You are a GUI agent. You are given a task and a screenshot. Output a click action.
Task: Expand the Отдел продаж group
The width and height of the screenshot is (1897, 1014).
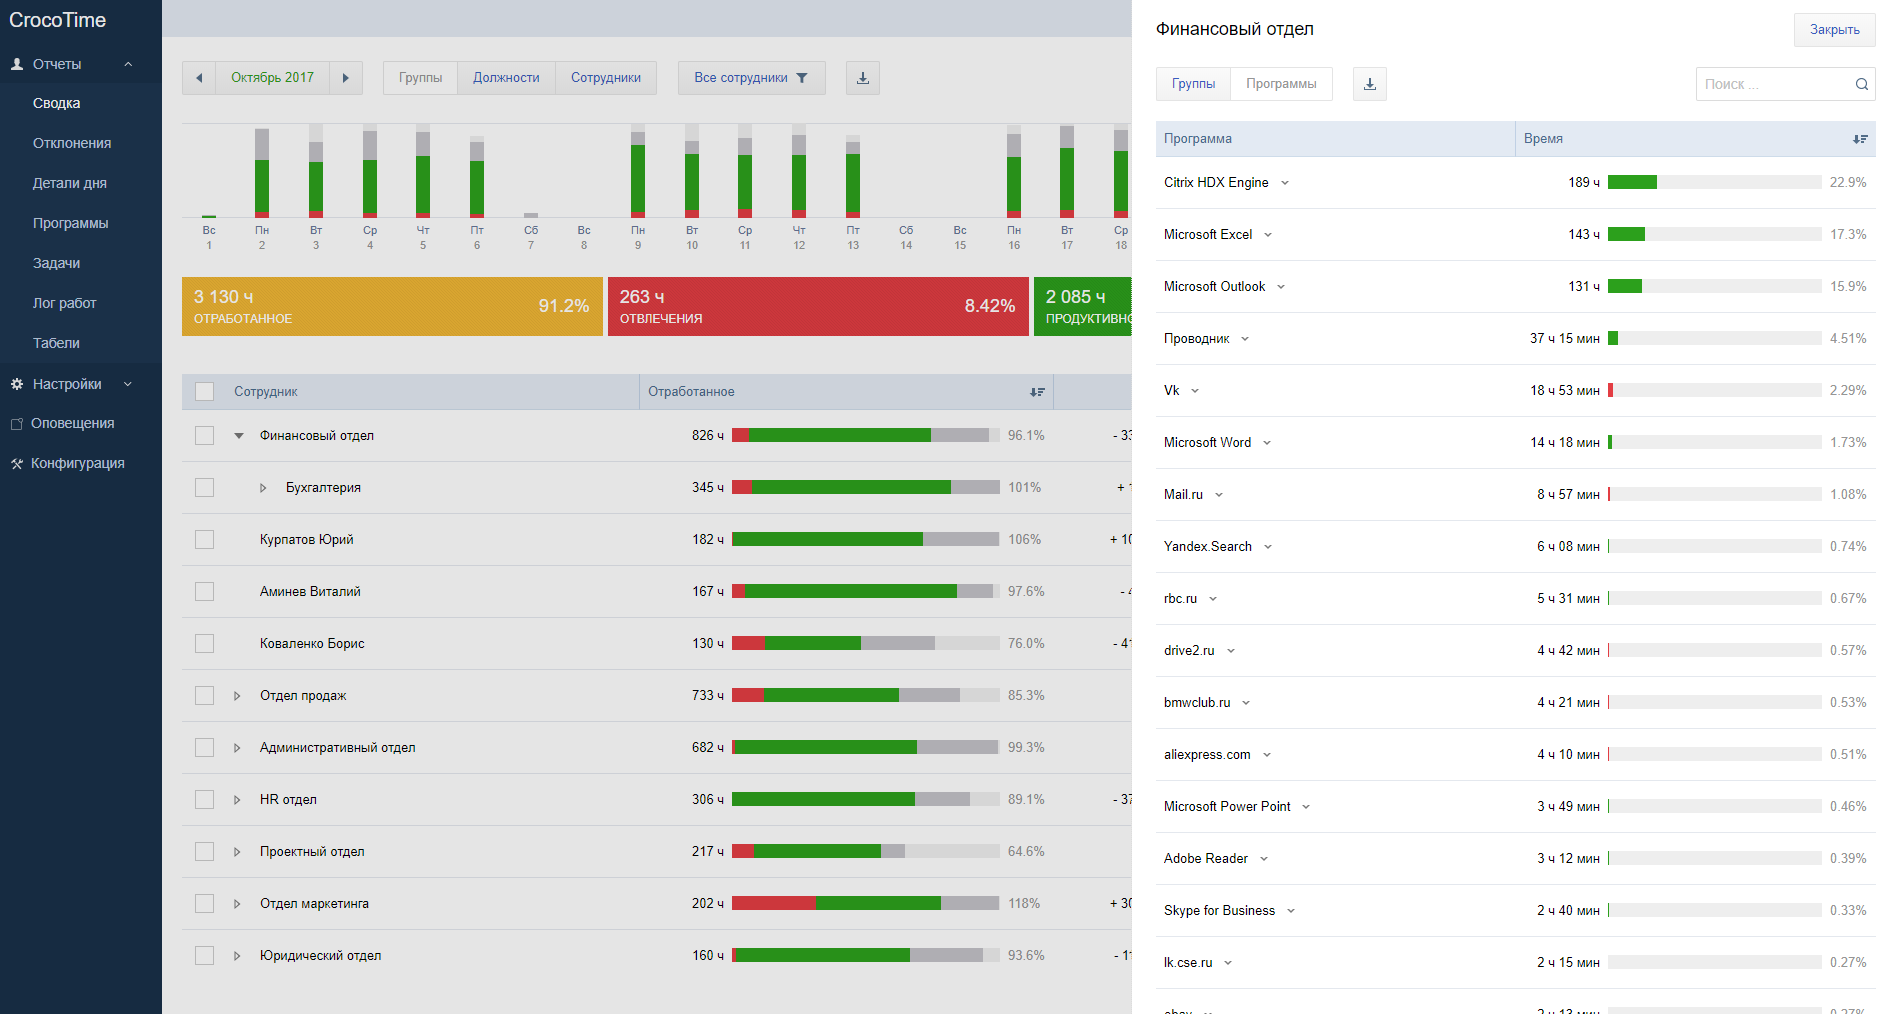click(237, 696)
